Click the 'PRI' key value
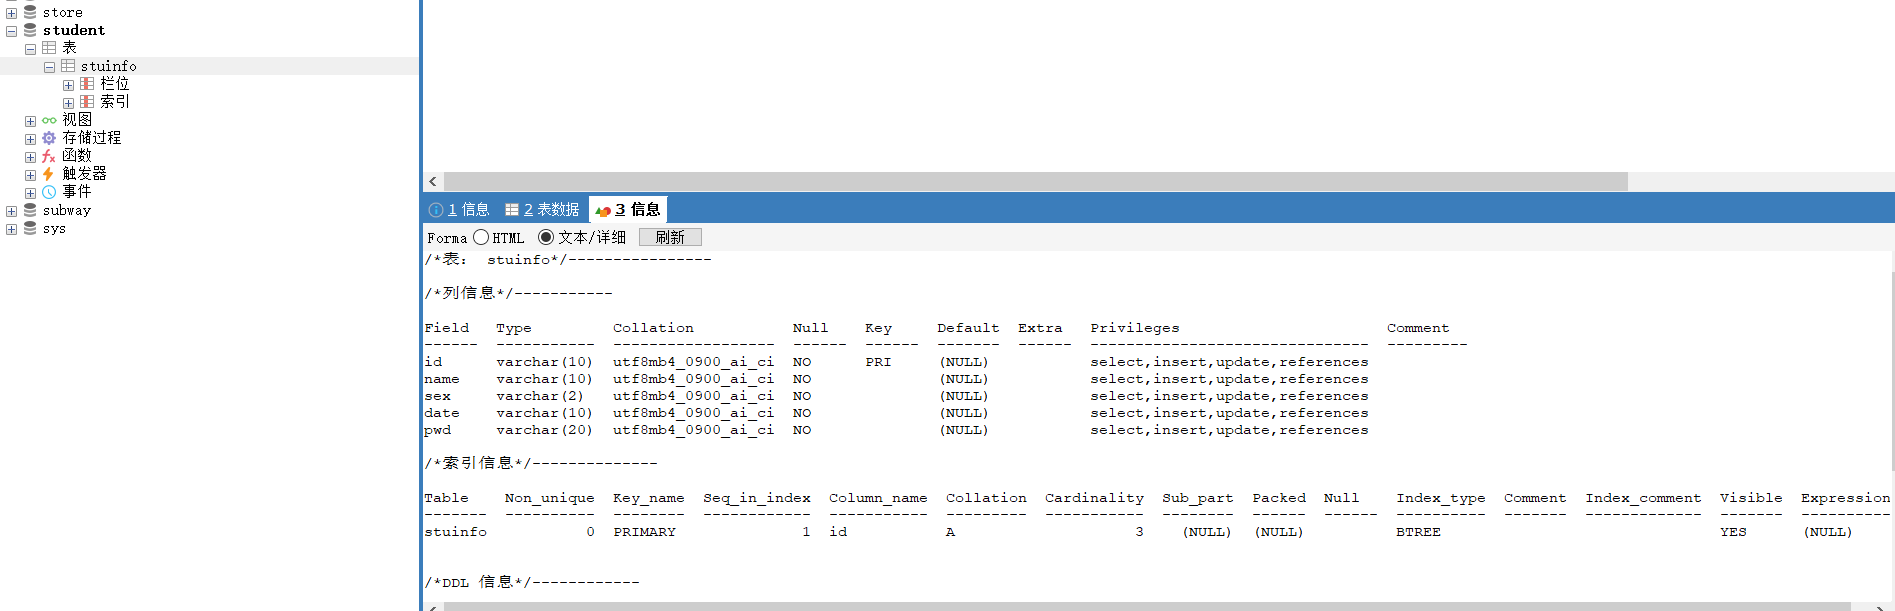 [878, 362]
